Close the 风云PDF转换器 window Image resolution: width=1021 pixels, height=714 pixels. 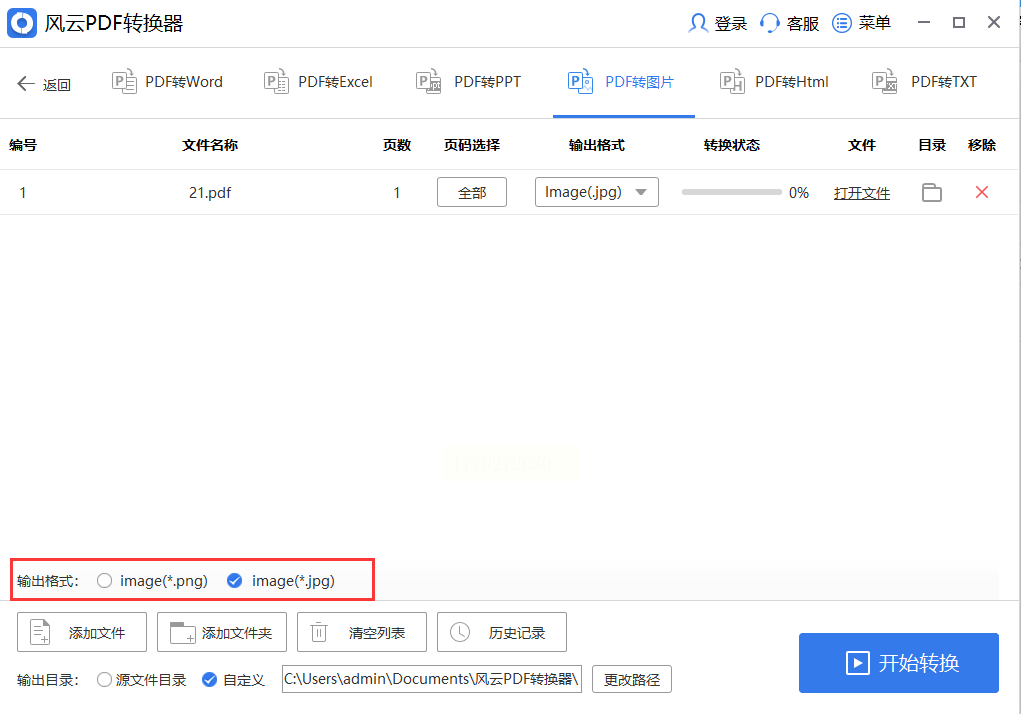(994, 23)
